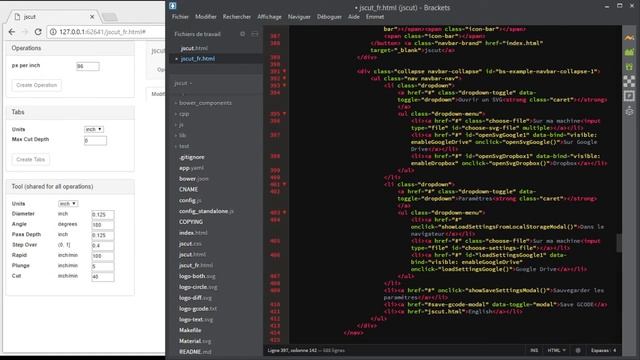Open the Emmet menu

375,17
